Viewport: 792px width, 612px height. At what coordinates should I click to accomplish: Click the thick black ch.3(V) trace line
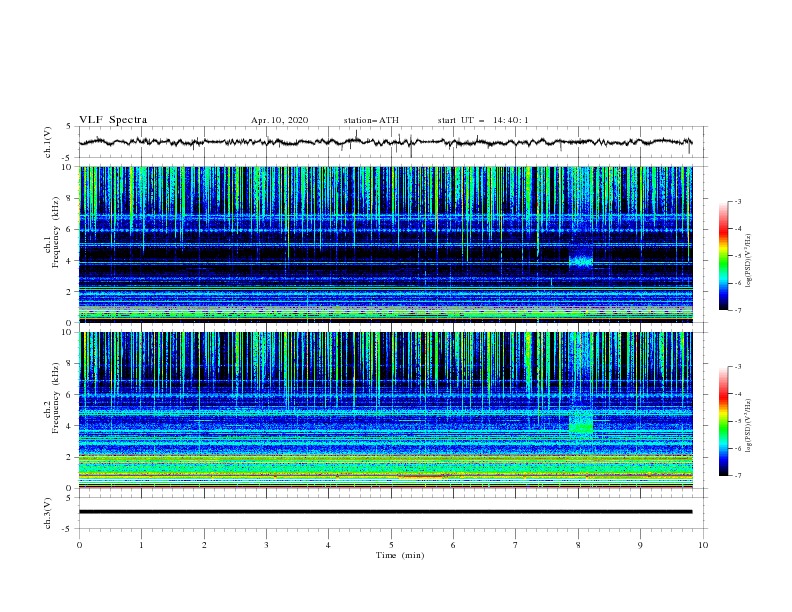[385, 512]
